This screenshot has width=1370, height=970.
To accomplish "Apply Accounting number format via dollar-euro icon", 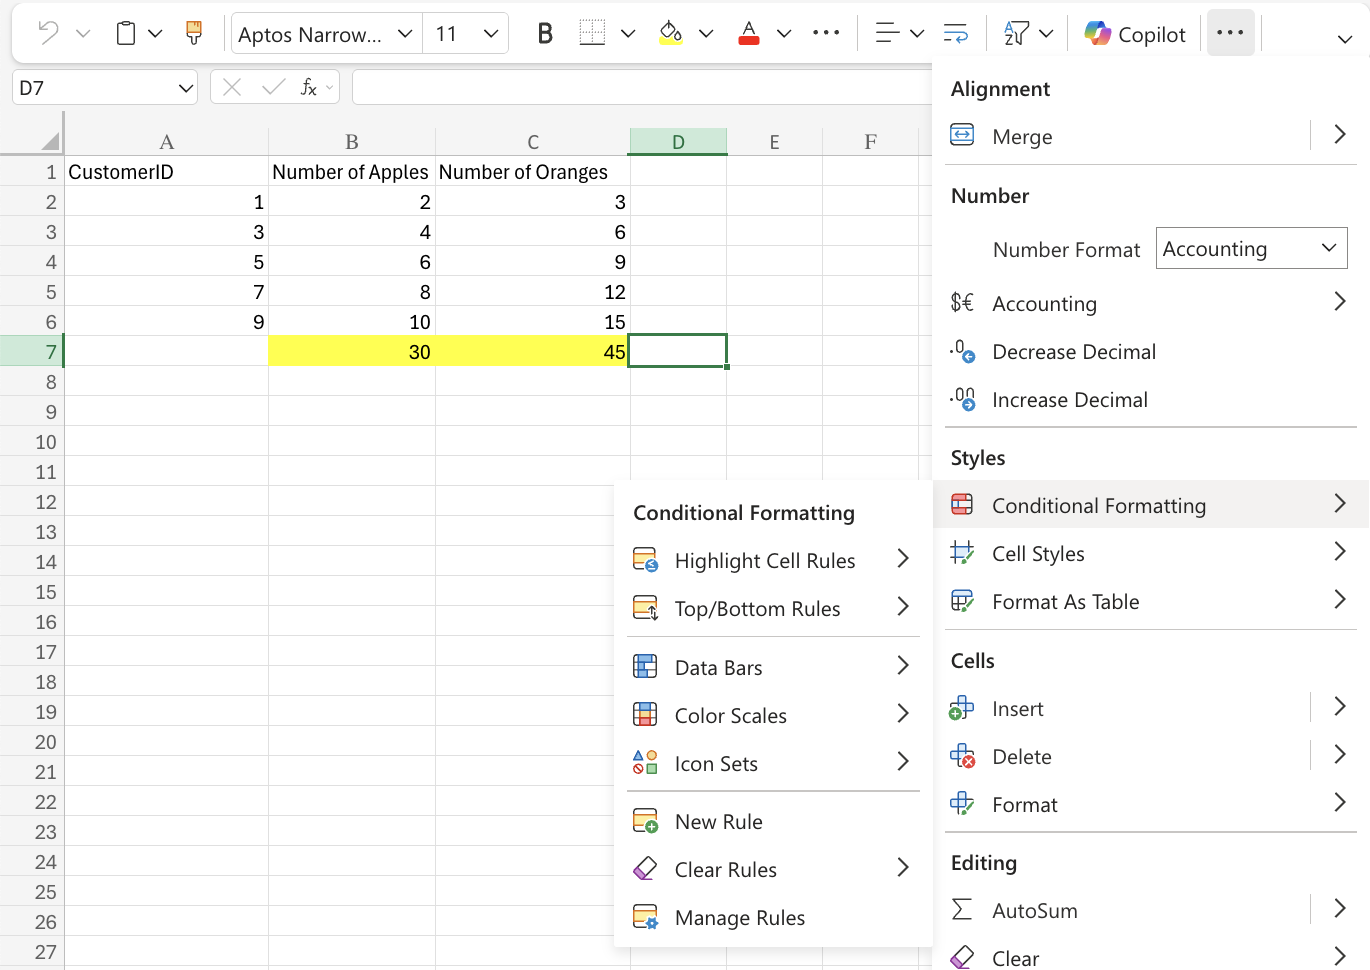I will [x=1043, y=303].
